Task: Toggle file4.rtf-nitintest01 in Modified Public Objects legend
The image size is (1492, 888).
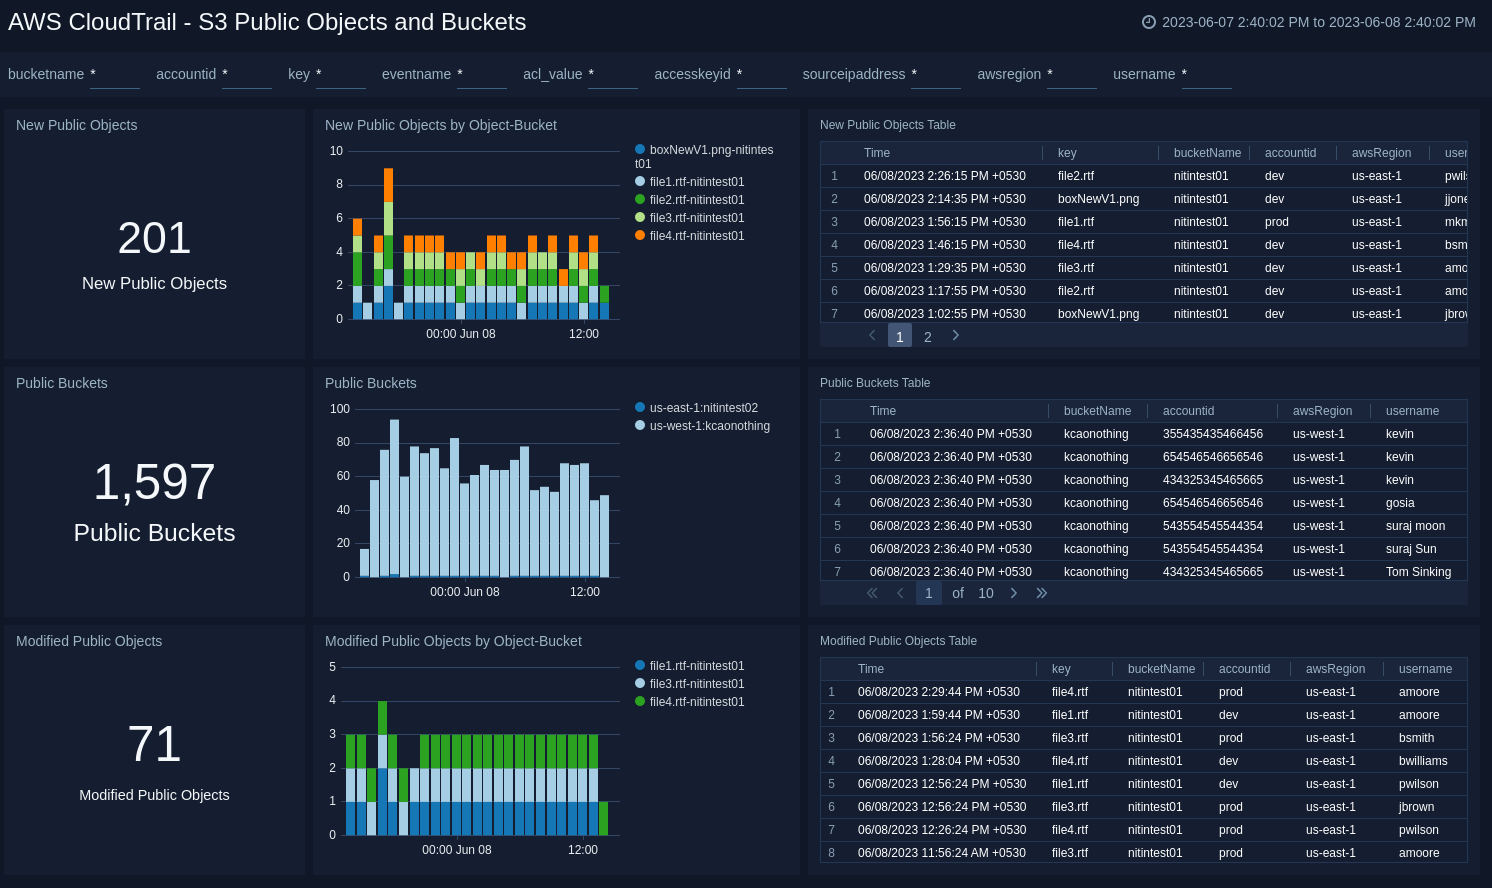Action: [x=696, y=702]
